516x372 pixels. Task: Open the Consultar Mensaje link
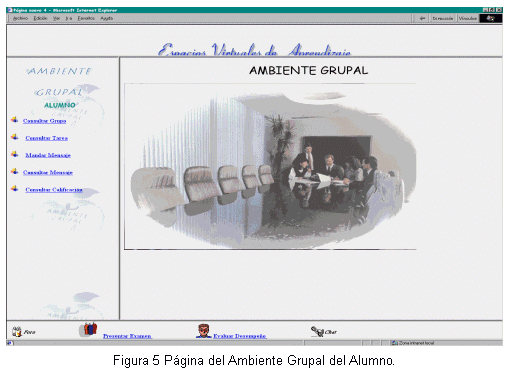(48, 172)
